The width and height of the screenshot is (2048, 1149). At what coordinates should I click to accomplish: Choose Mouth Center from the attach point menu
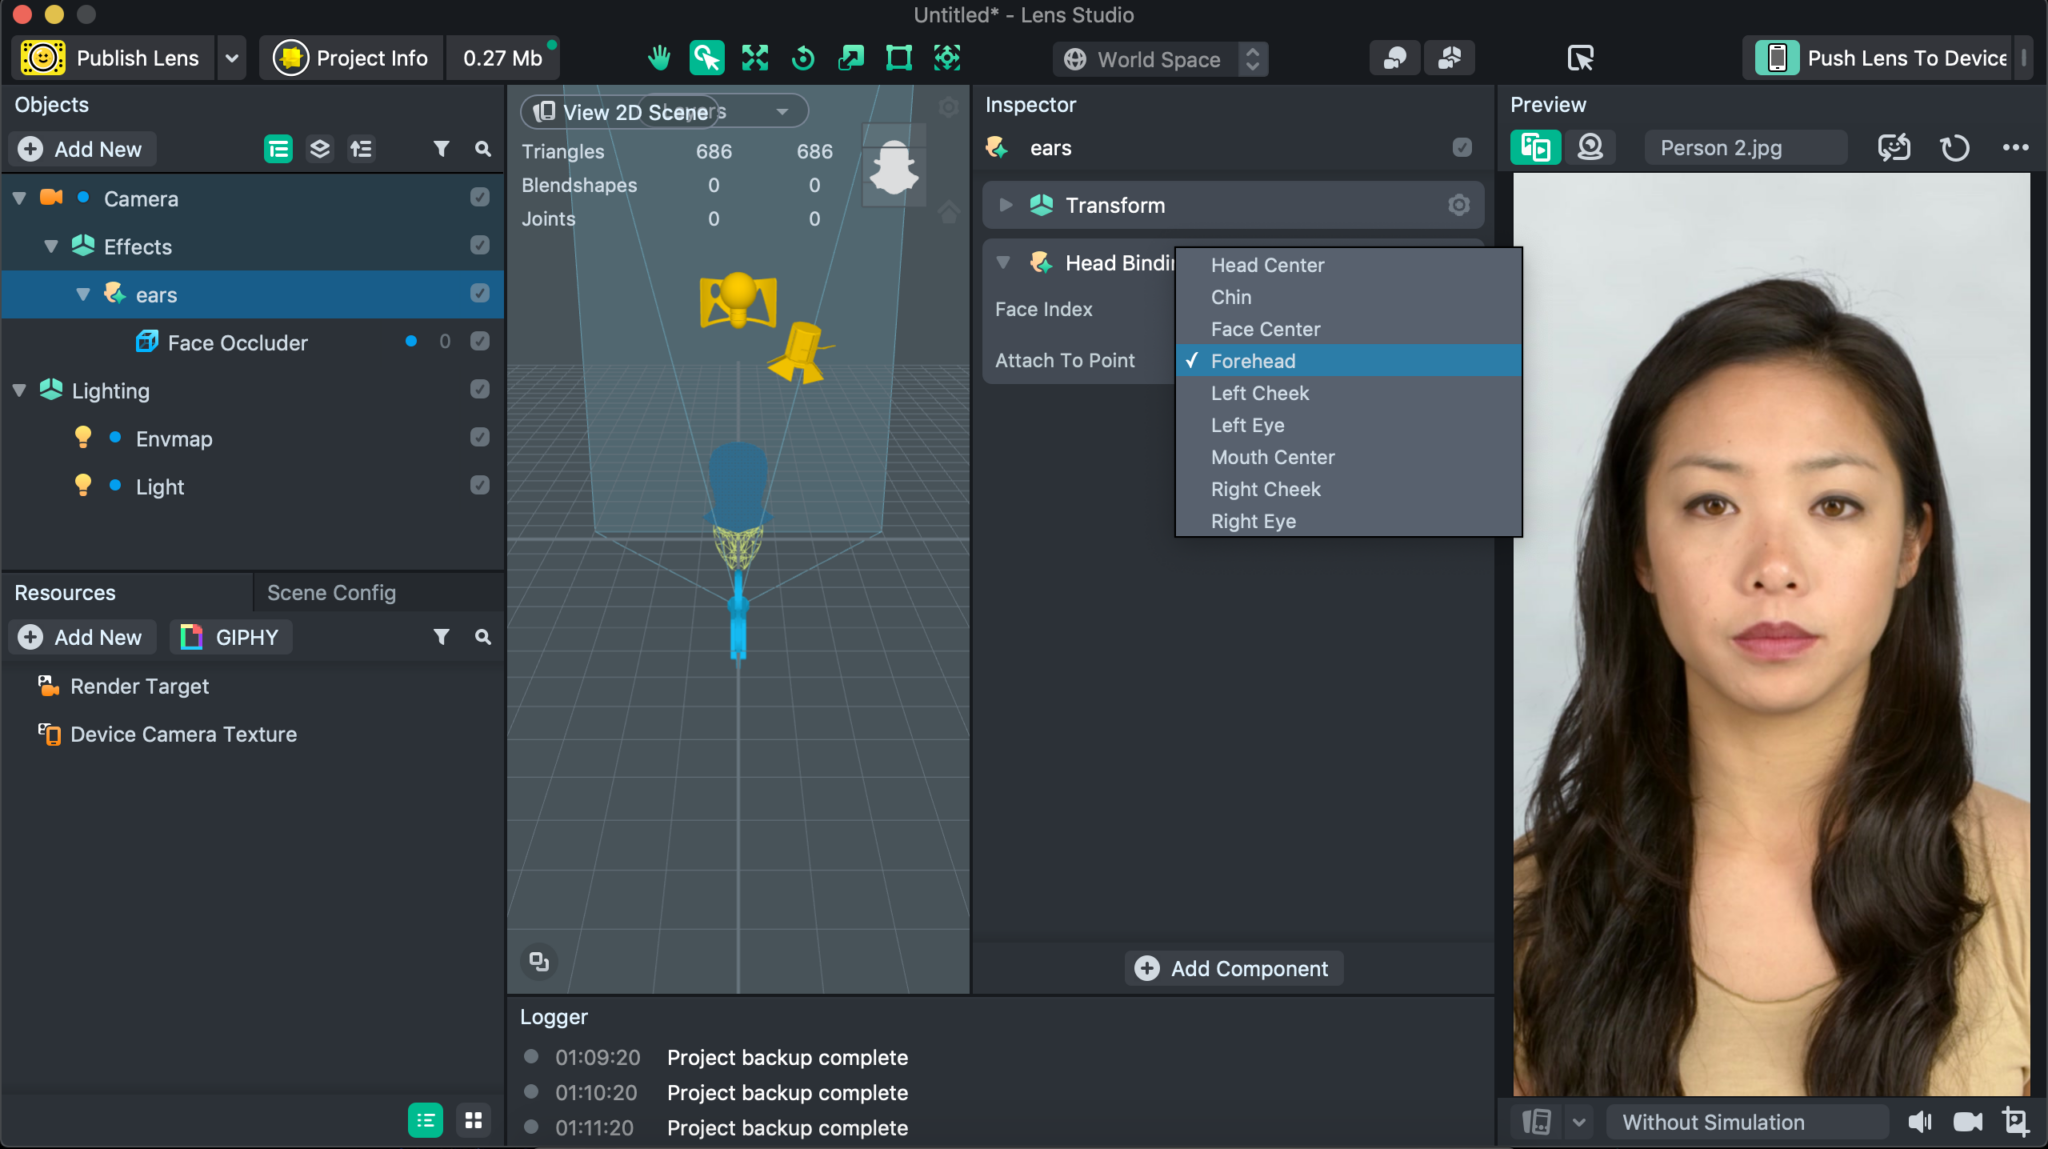point(1272,457)
